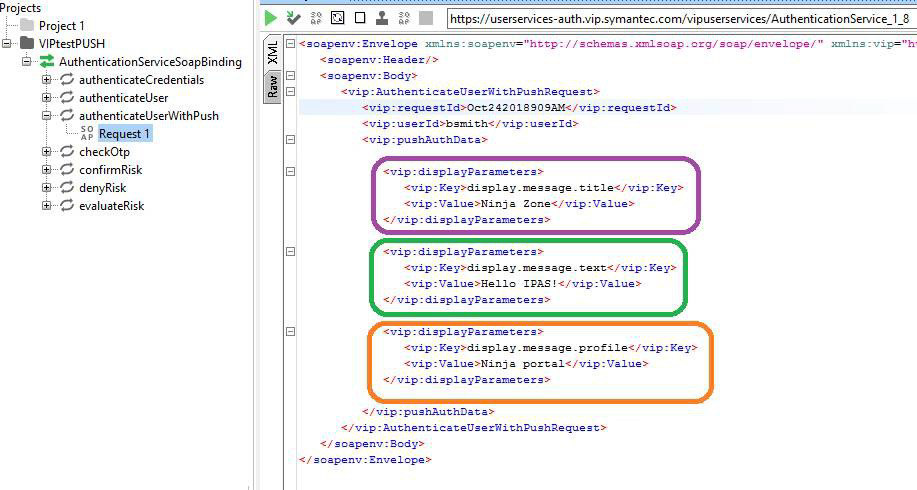
Task: Click the key display.message.text
Action: click(537, 268)
